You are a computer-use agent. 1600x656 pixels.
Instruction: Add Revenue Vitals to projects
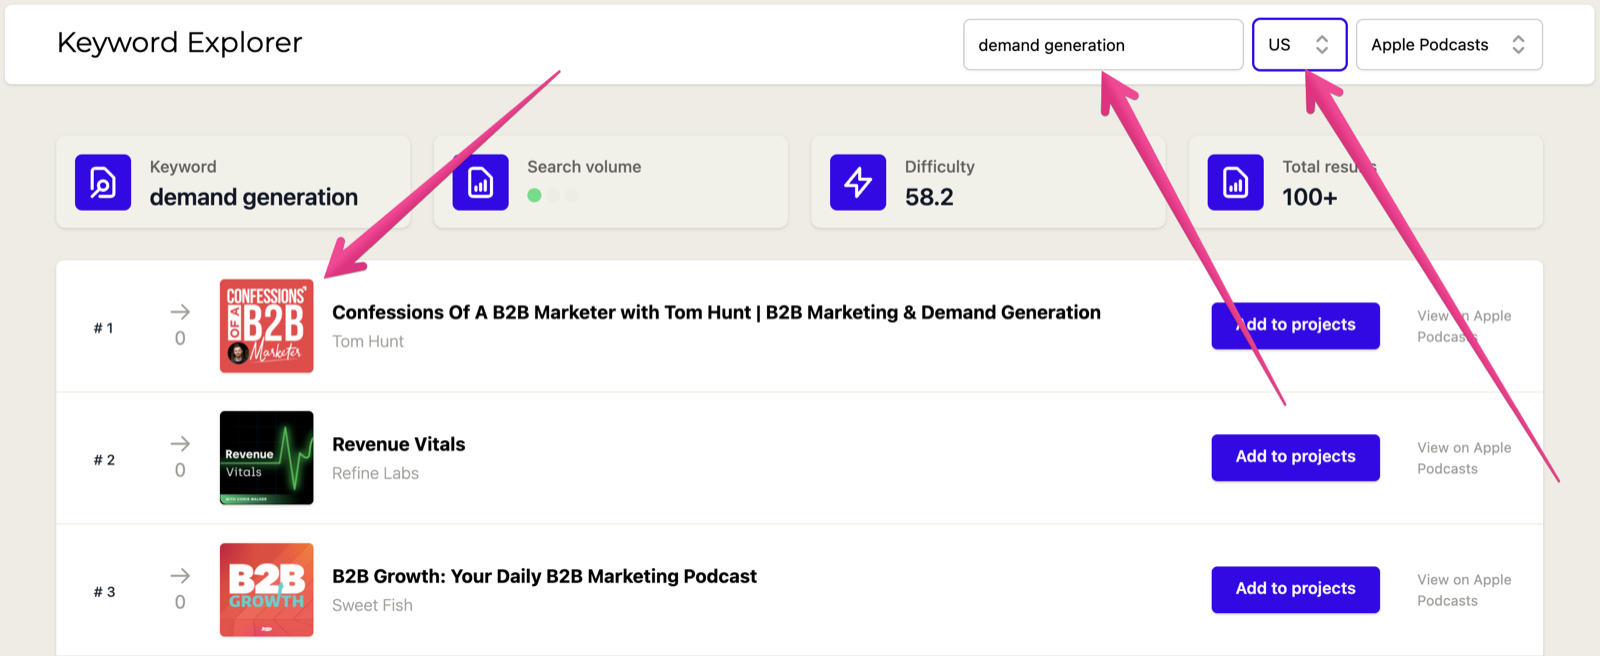(1295, 457)
